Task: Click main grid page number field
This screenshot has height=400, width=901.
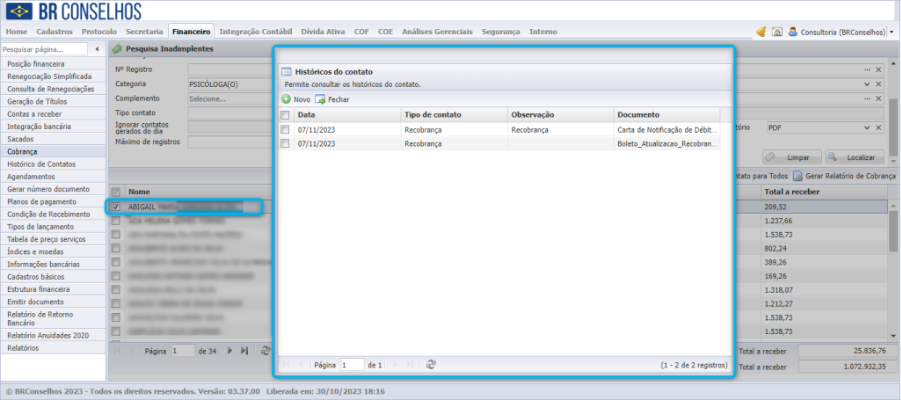Action: click(183, 351)
